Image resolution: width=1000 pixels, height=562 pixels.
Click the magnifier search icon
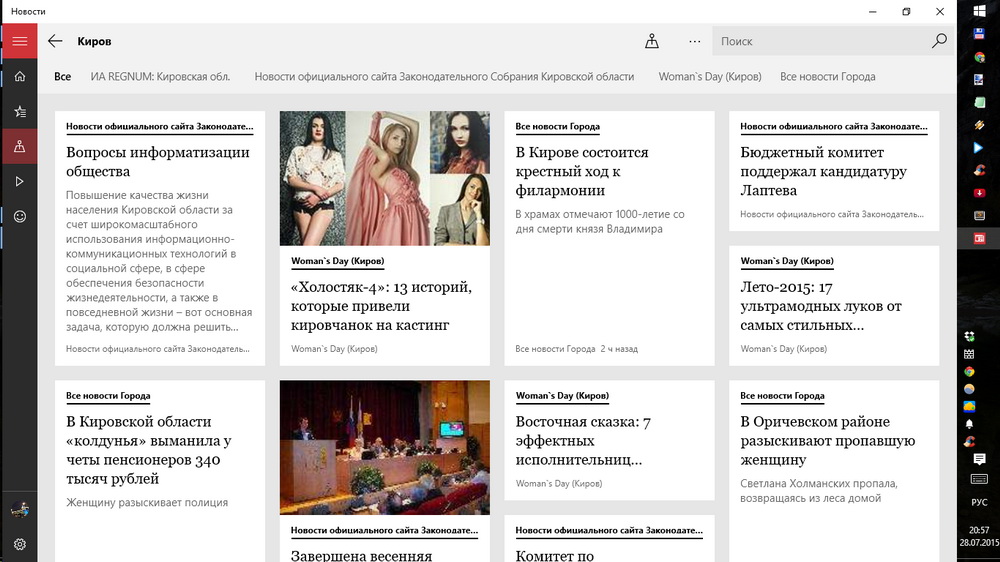pos(939,41)
